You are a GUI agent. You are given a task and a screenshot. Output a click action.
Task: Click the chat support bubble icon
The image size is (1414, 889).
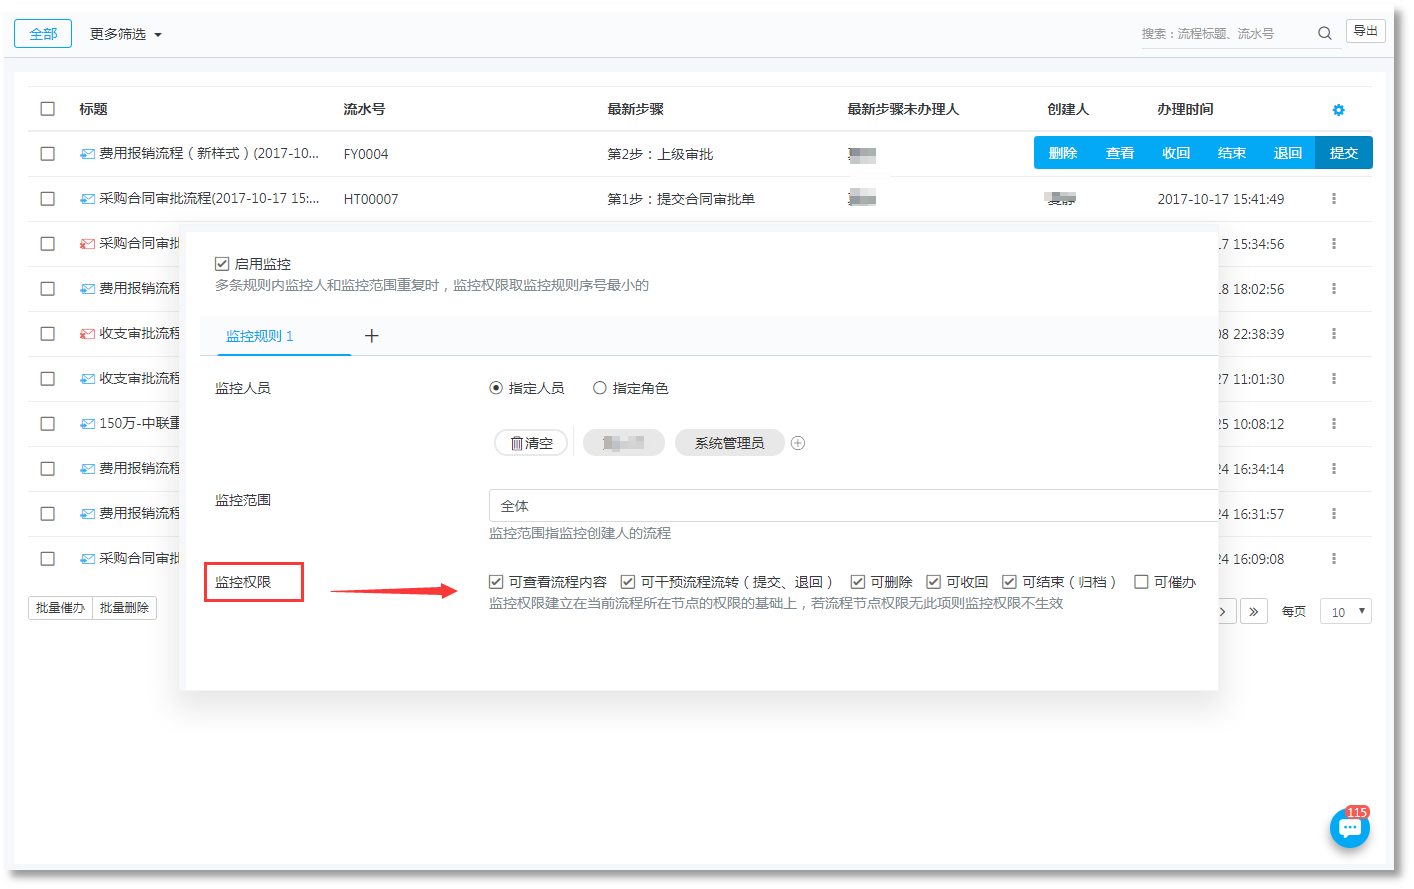coord(1349,828)
